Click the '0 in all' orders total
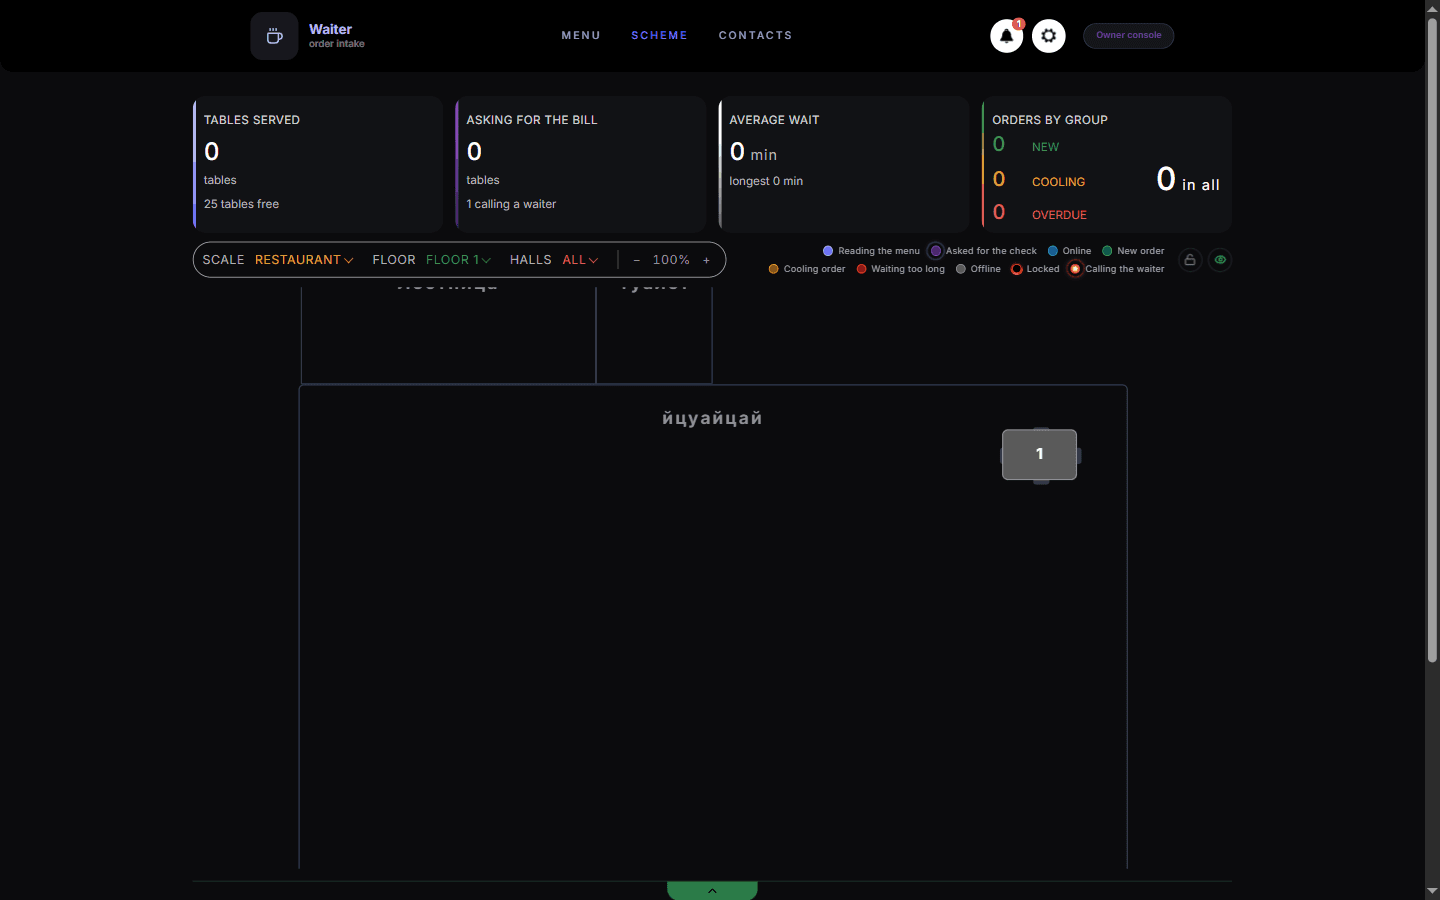This screenshot has width=1440, height=900. 1188,180
